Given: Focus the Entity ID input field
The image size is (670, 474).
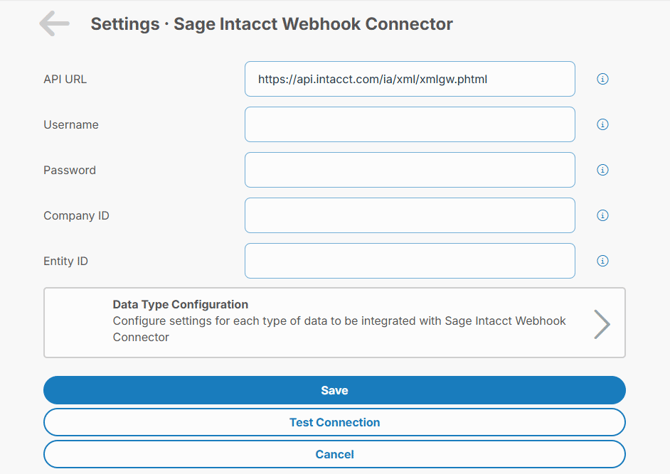Looking at the screenshot, I should click(x=409, y=261).
